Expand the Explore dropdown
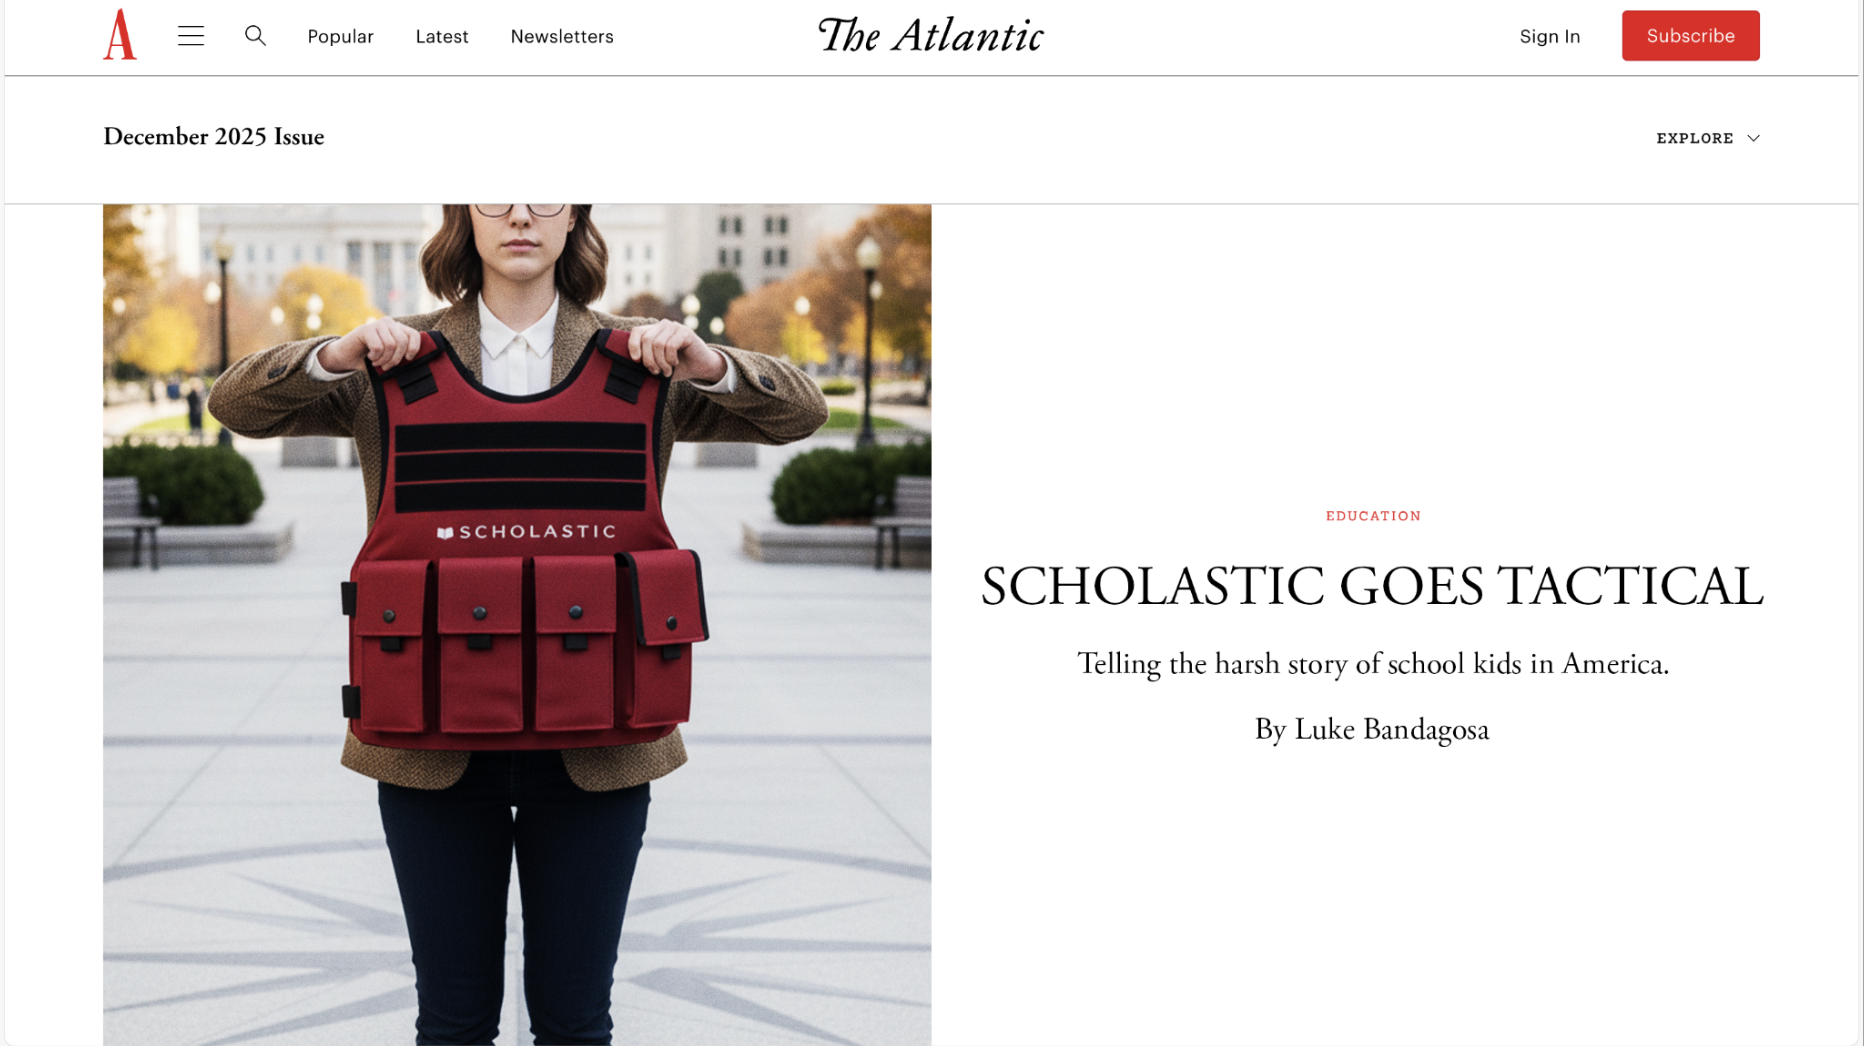The width and height of the screenshot is (1864, 1046). (x=1707, y=138)
